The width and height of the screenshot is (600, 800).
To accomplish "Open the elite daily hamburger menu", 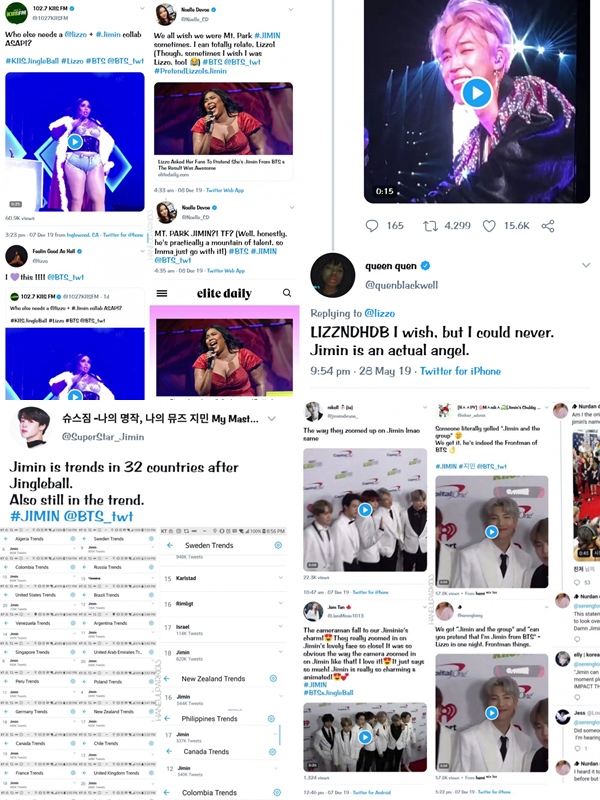I will [x=162, y=293].
